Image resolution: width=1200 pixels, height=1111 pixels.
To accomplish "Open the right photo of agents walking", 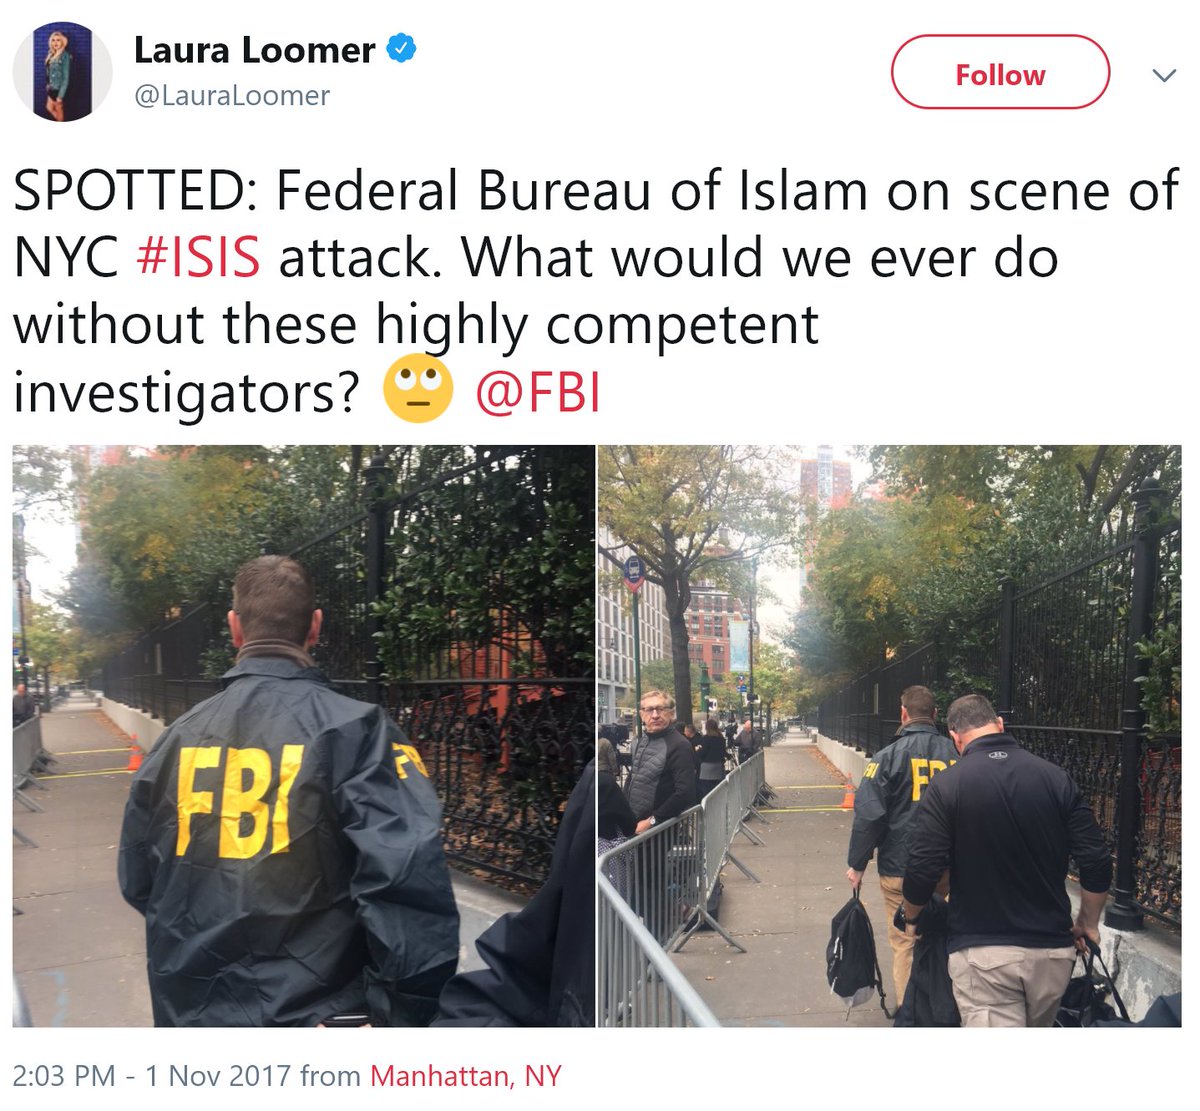I will click(890, 736).
